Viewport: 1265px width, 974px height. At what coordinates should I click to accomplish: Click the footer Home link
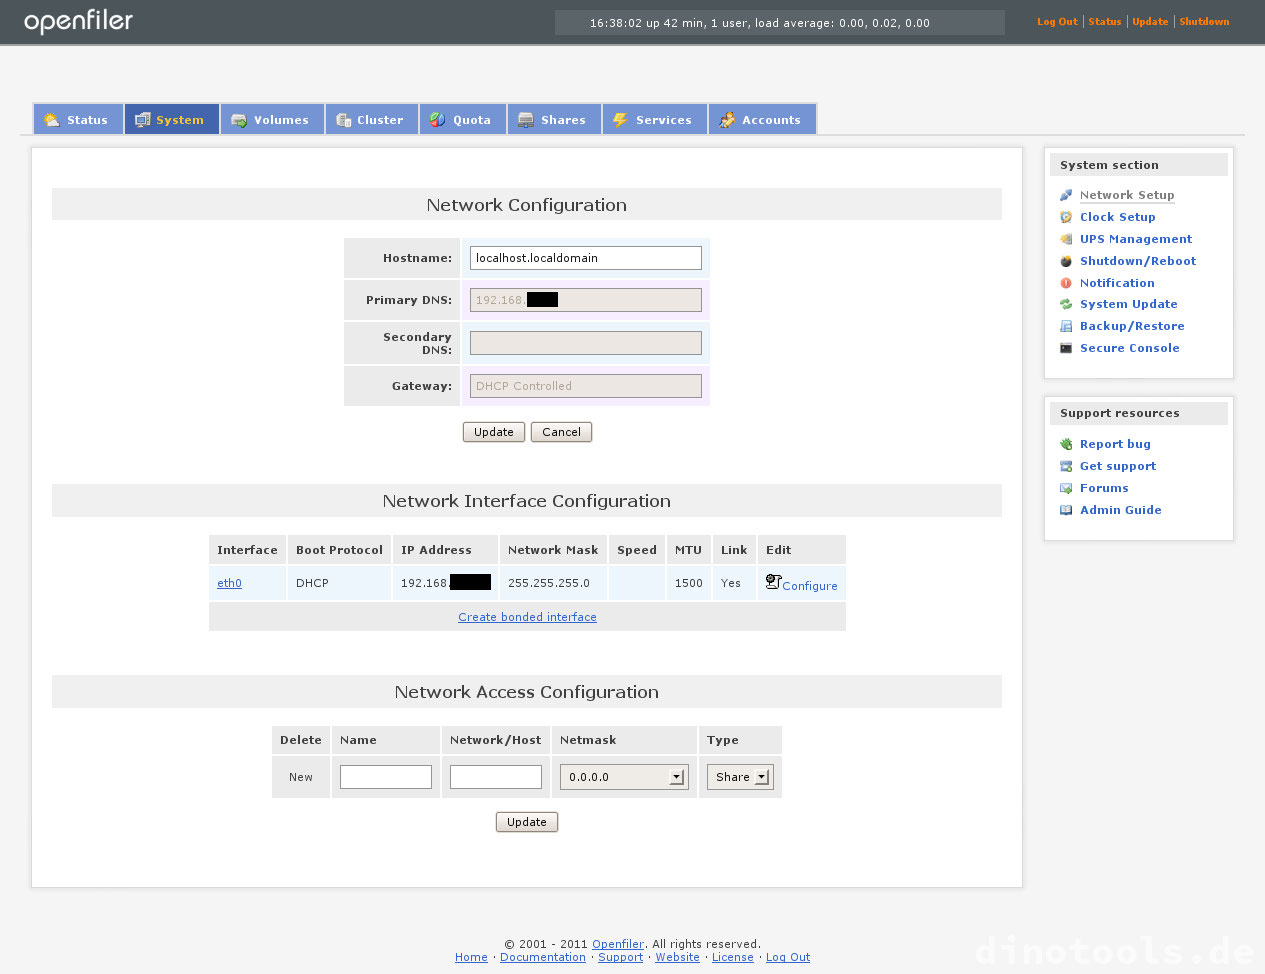tap(471, 957)
